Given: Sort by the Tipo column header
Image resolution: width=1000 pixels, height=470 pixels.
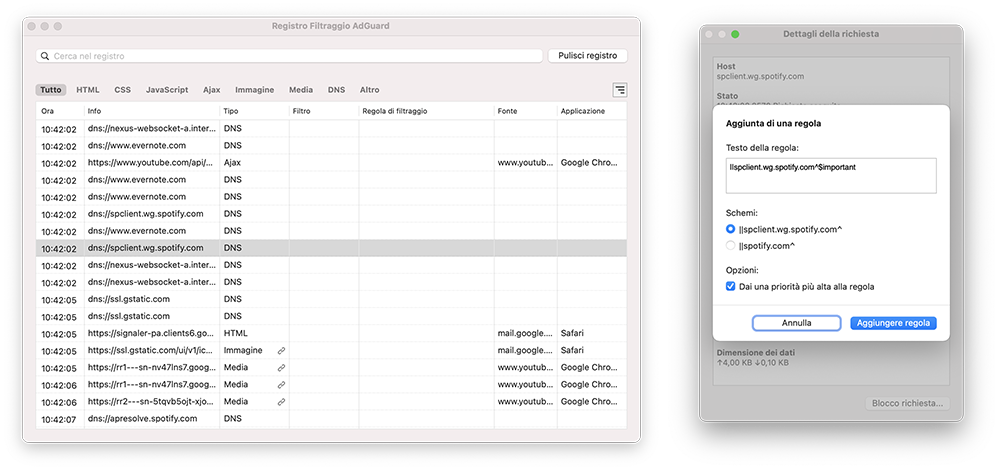Looking at the screenshot, I should (x=254, y=111).
